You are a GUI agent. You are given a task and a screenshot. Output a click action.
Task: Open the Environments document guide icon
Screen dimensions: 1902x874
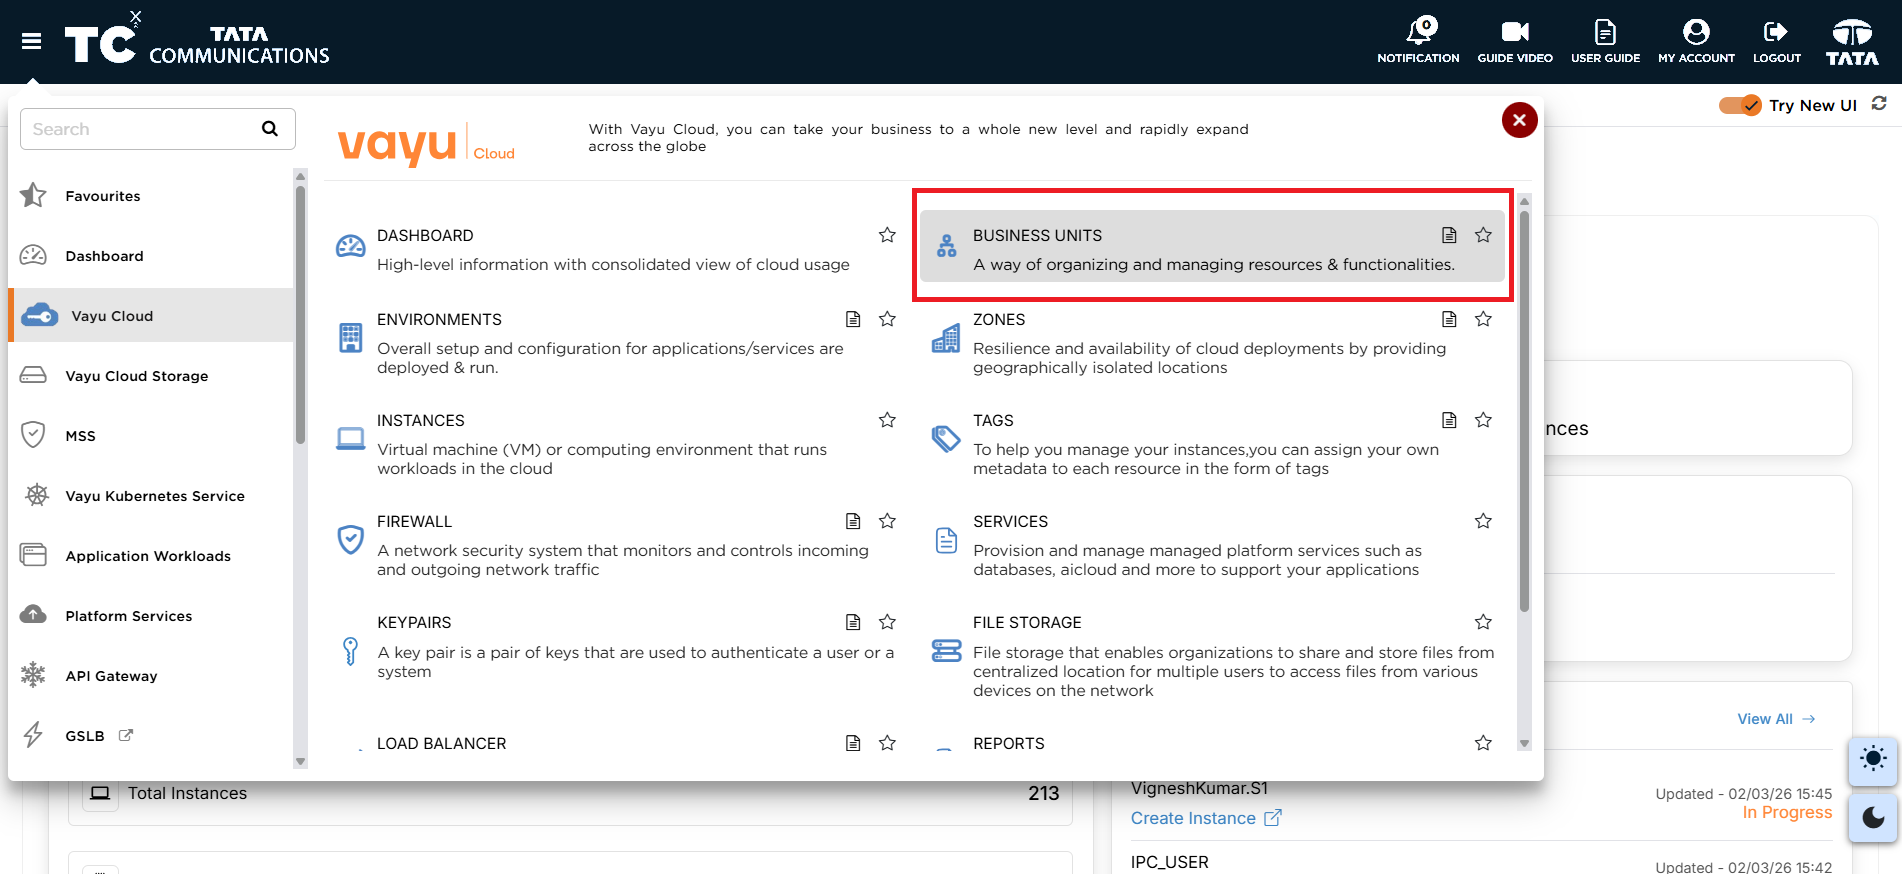click(853, 319)
